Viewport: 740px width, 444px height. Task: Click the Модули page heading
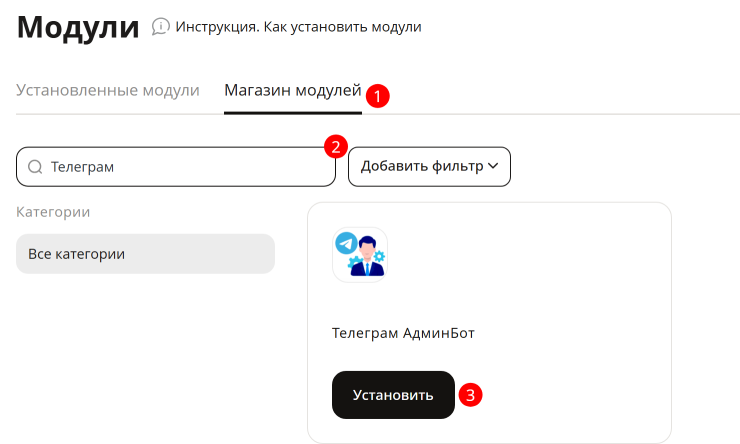click(x=78, y=27)
